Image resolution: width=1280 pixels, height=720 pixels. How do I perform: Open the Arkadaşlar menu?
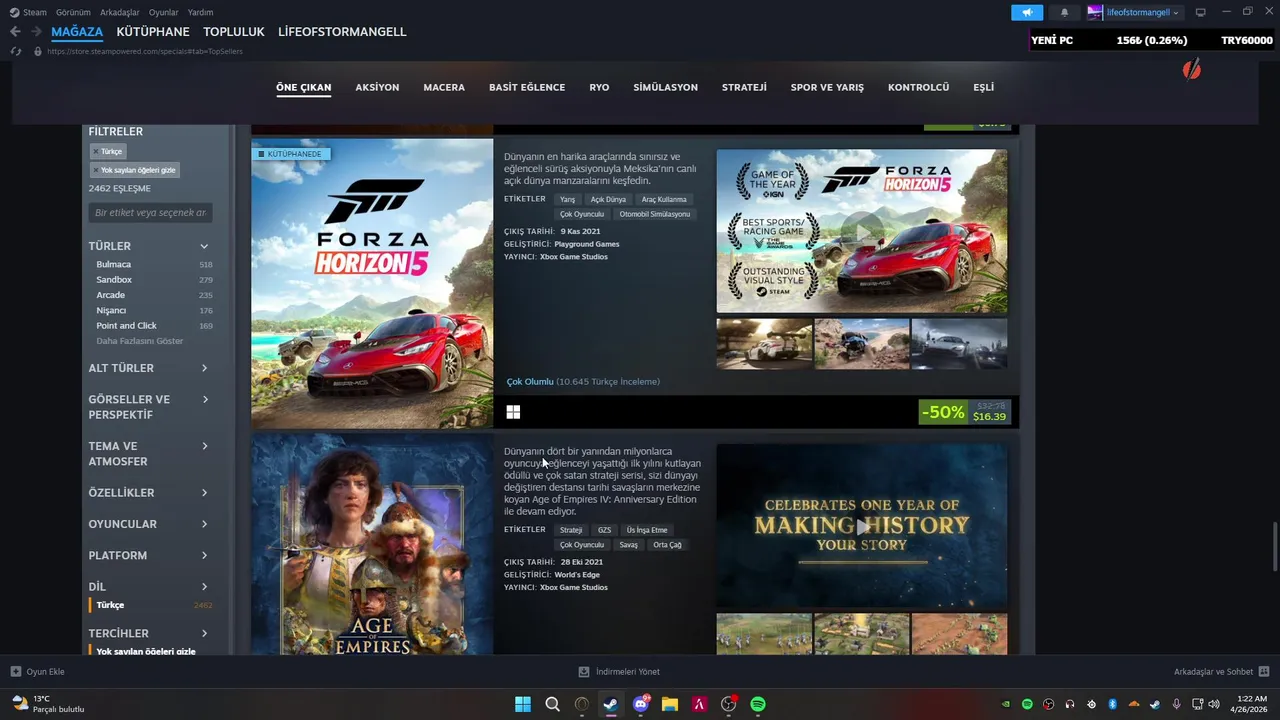120,12
